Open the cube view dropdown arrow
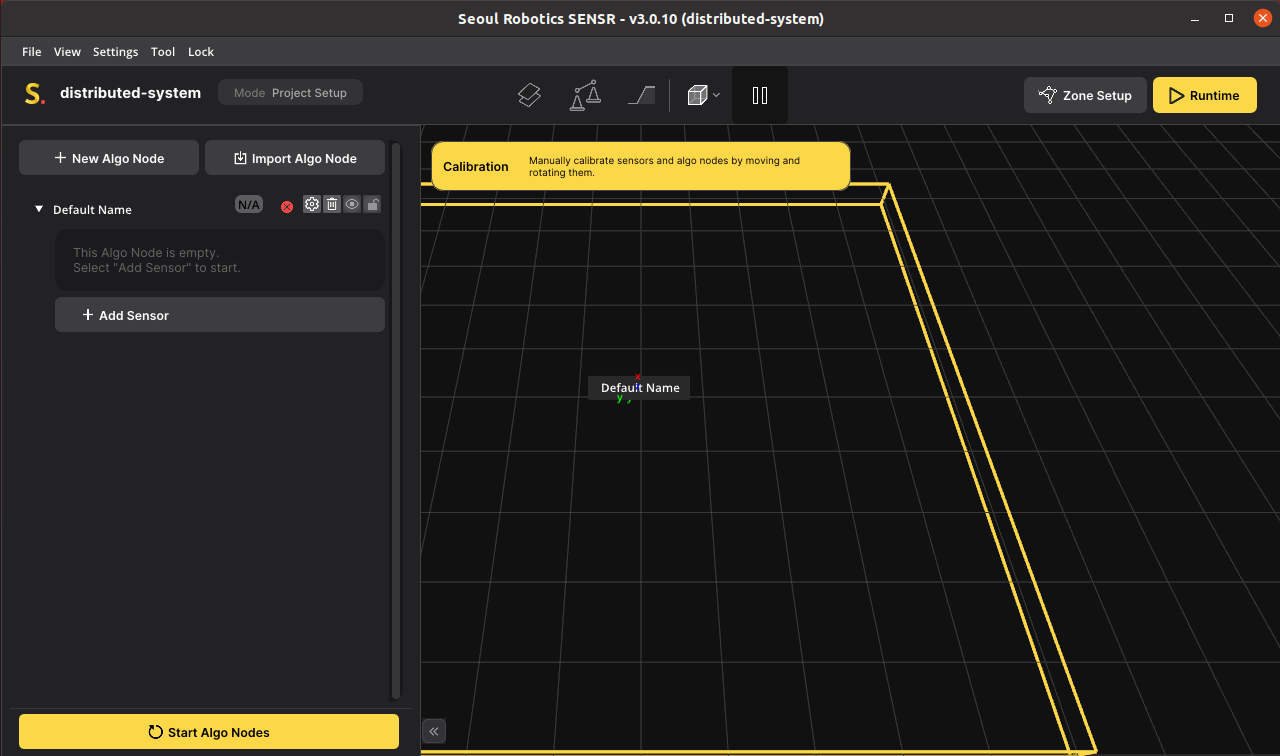 coord(716,95)
